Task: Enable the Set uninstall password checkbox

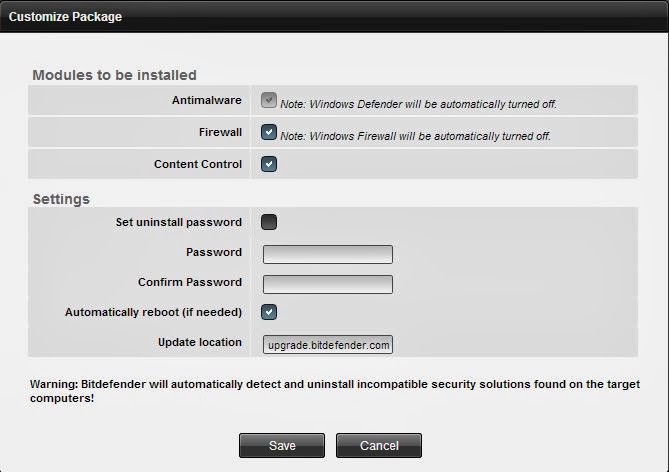Action: tap(268, 222)
